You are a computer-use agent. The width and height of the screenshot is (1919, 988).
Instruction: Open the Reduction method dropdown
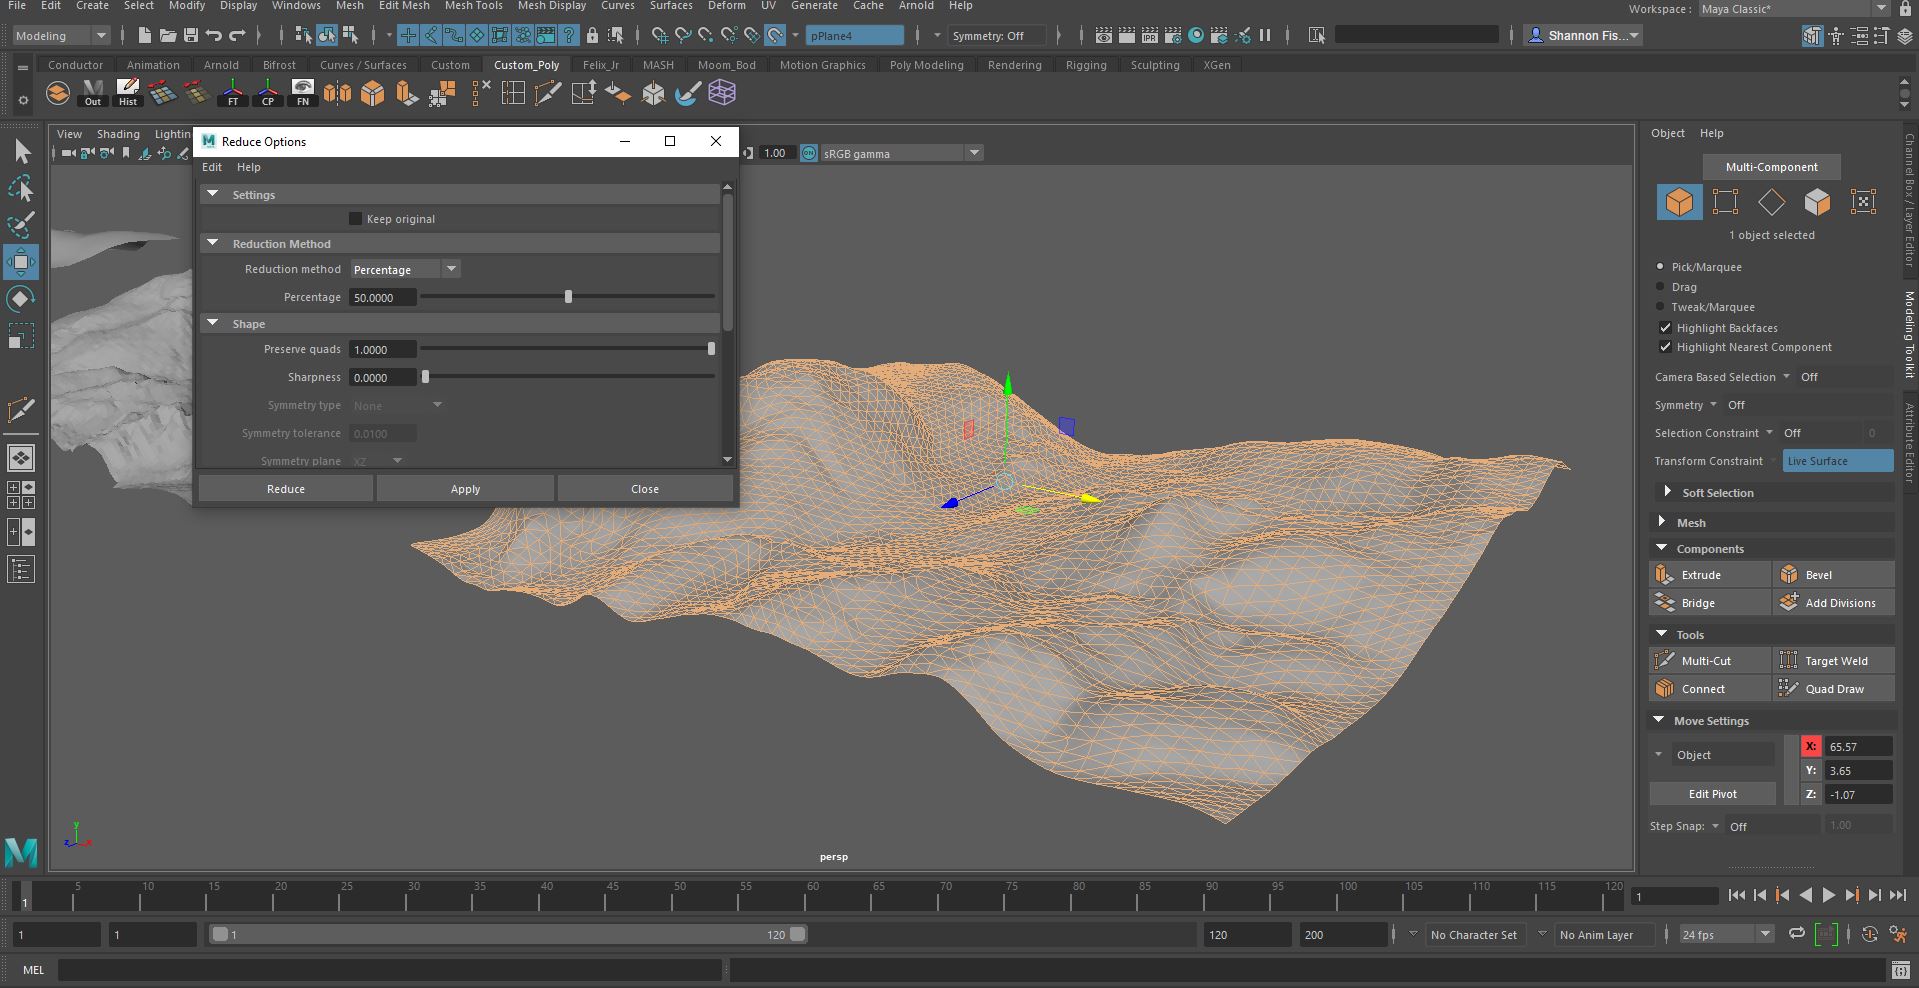coord(450,268)
